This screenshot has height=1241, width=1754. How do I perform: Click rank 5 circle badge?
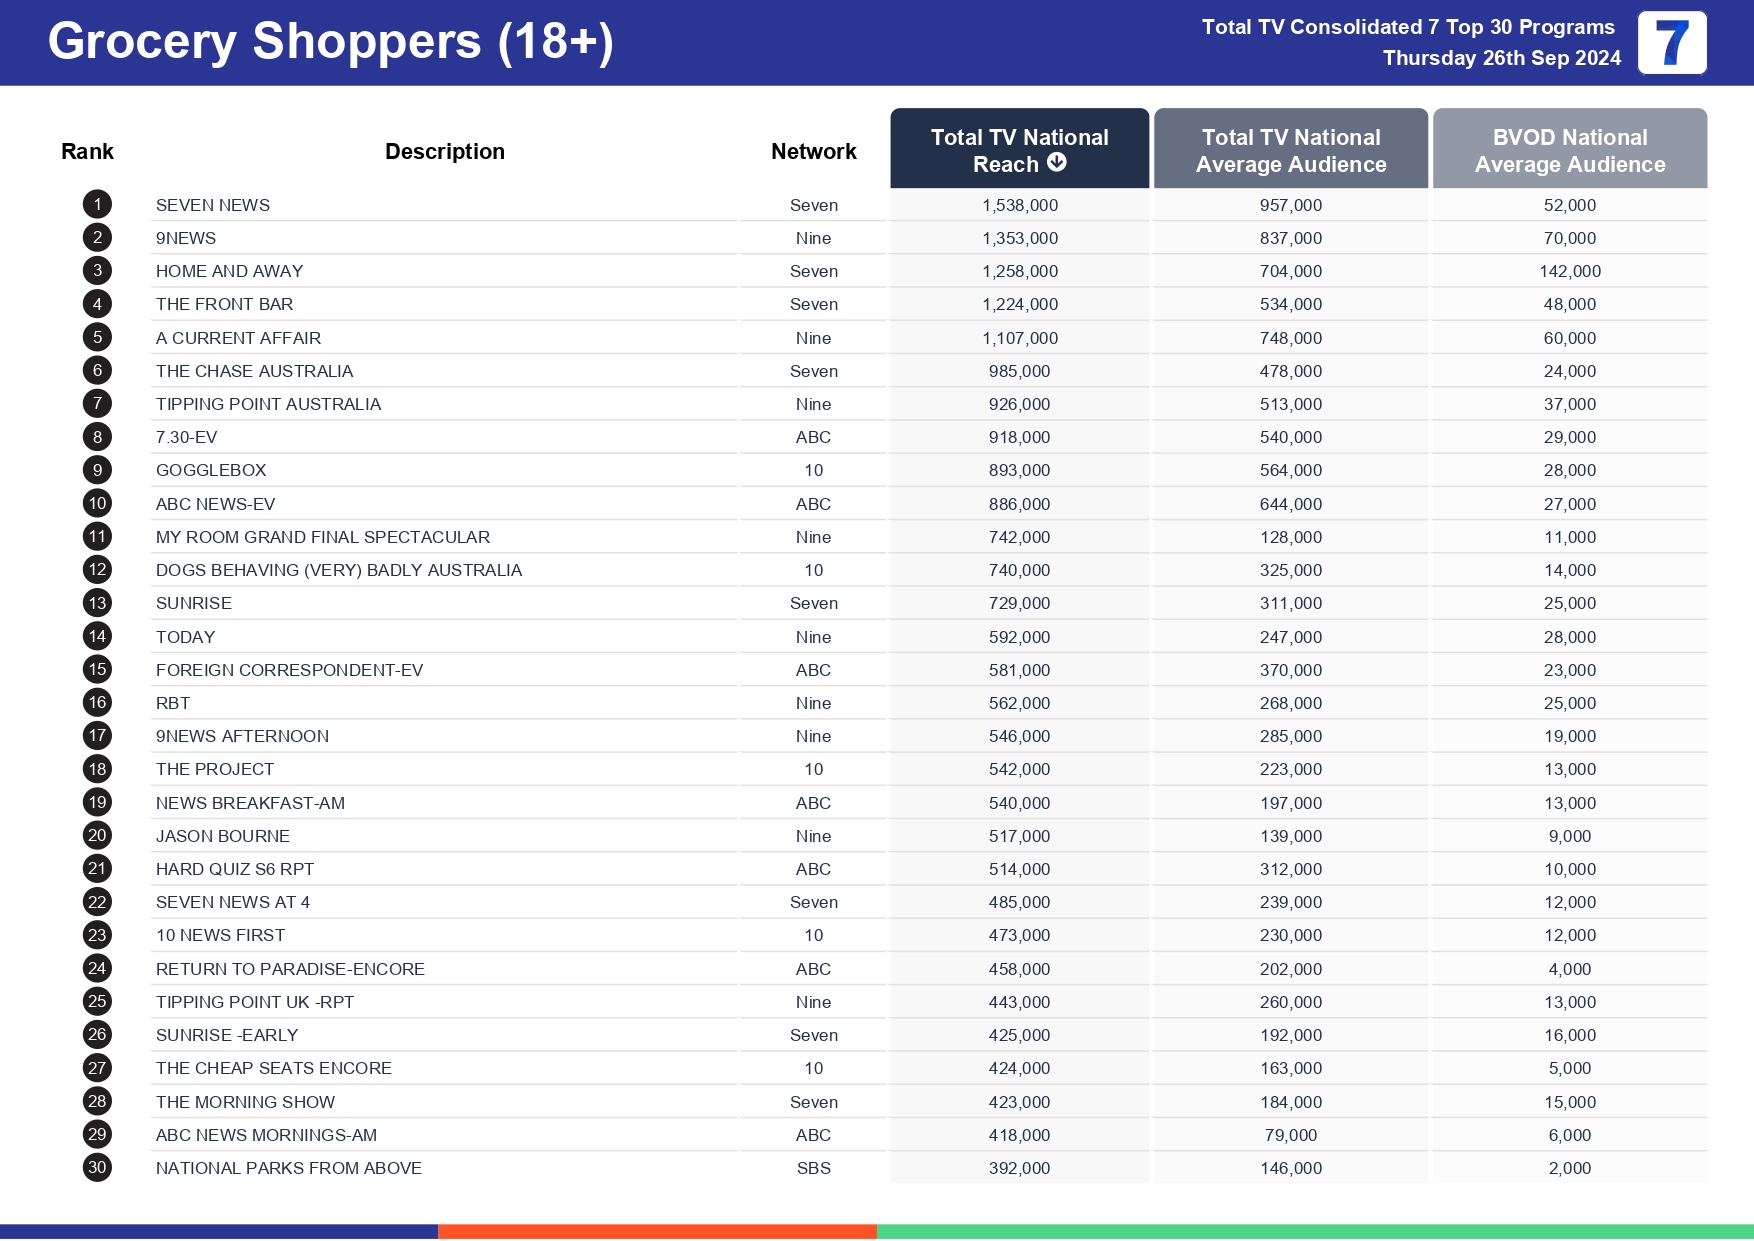(97, 338)
